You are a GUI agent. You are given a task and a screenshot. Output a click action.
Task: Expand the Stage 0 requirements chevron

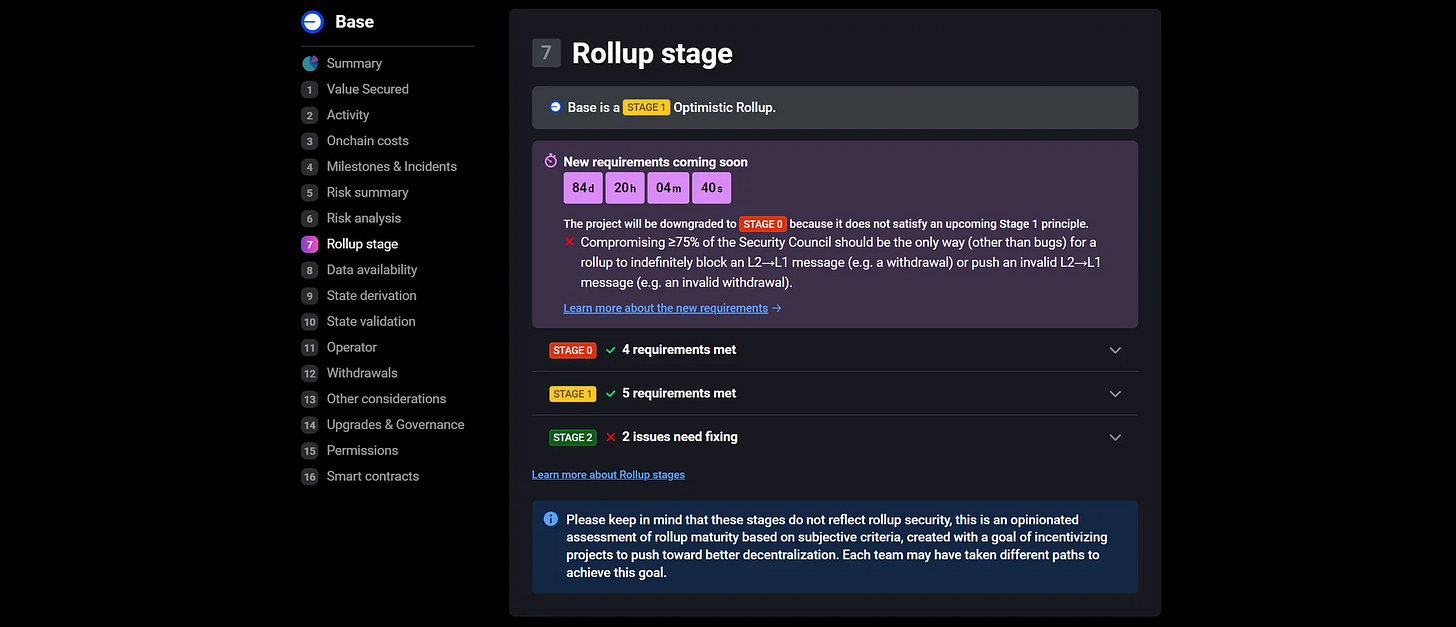click(x=1115, y=350)
